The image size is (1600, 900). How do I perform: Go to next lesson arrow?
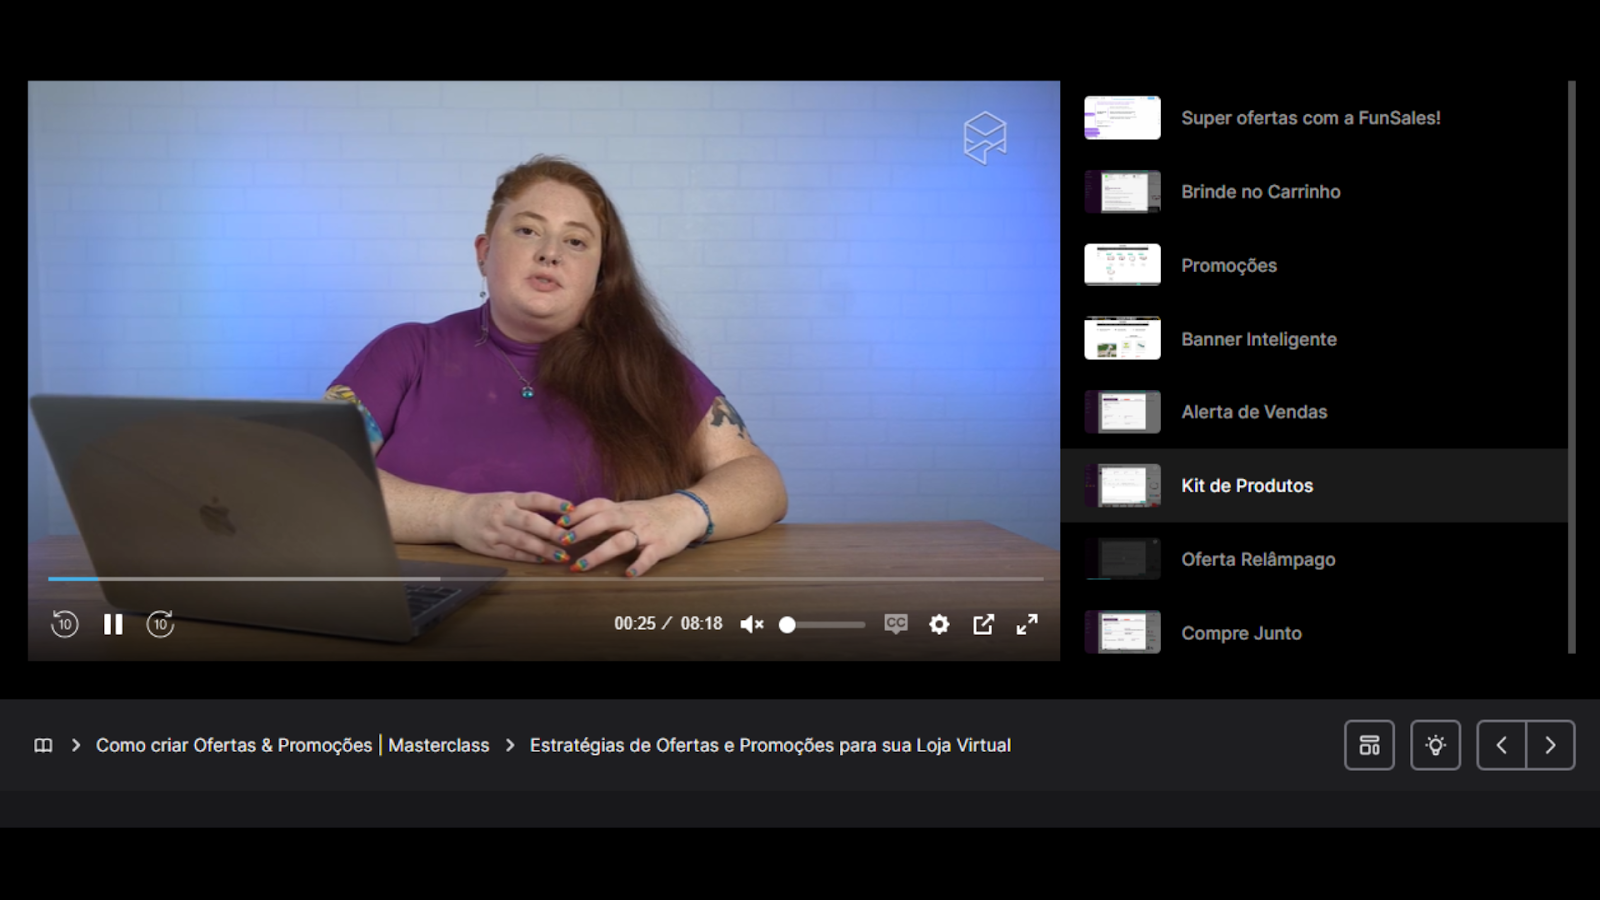click(x=1551, y=745)
